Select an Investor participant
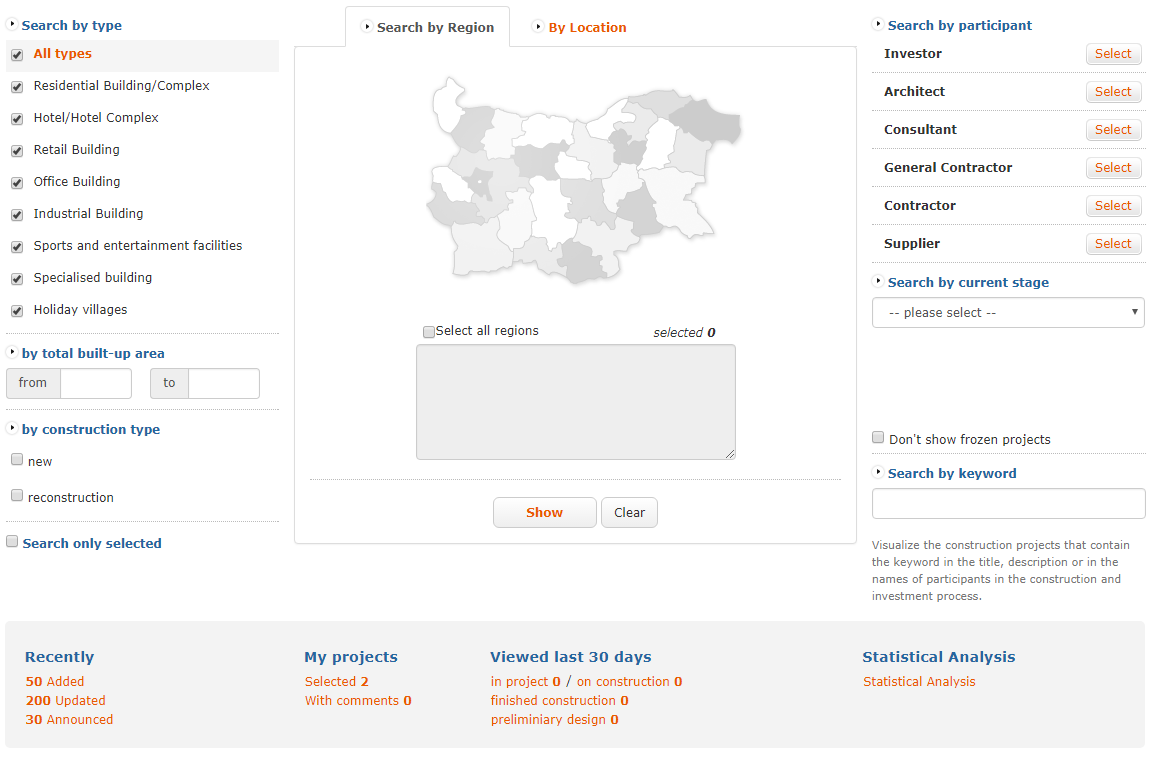Viewport: 1151px width, 764px height. (x=1113, y=54)
